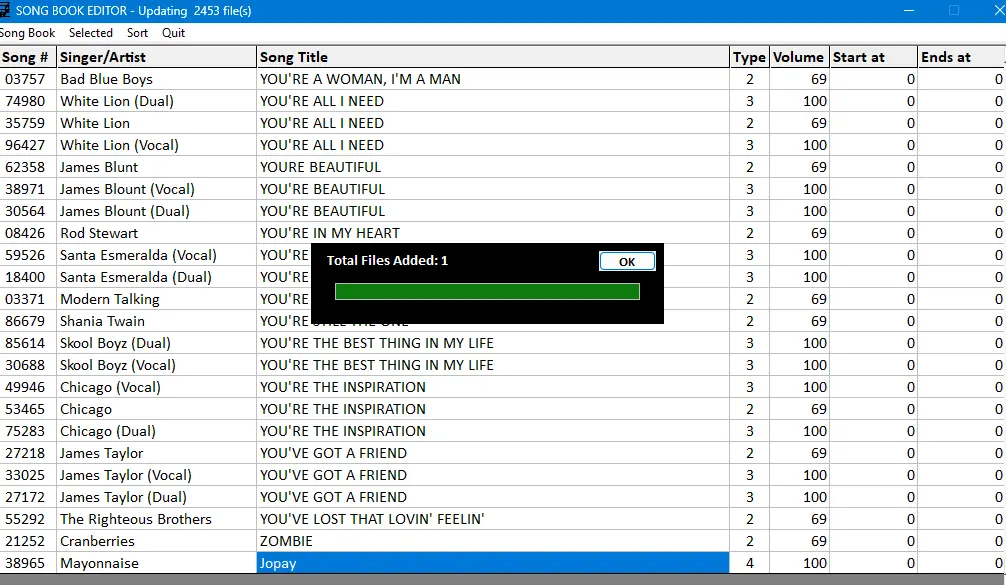
Task: Click the Singer/Artist column header
Action: coord(157,57)
